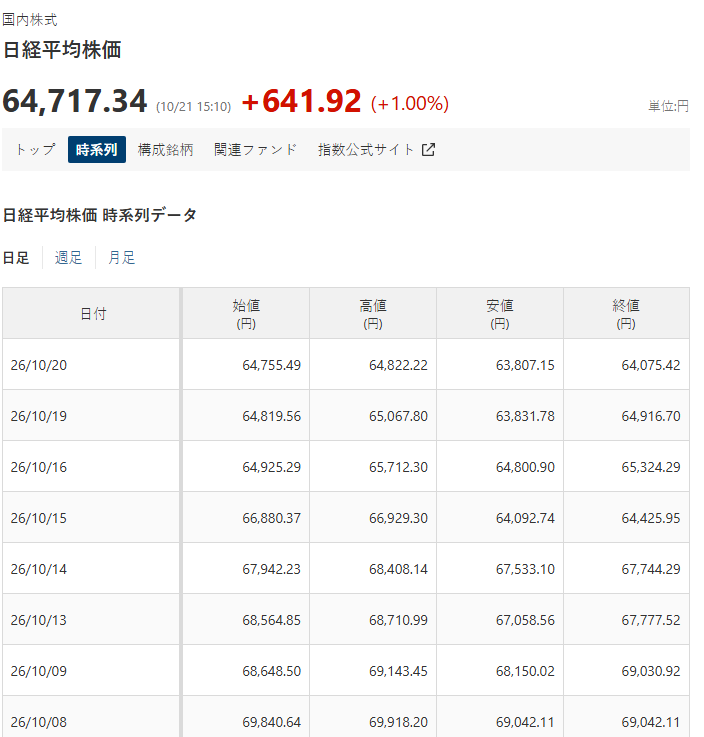Click the low value 64,092.74
This screenshot has height=737, width=704.
tap(525, 518)
